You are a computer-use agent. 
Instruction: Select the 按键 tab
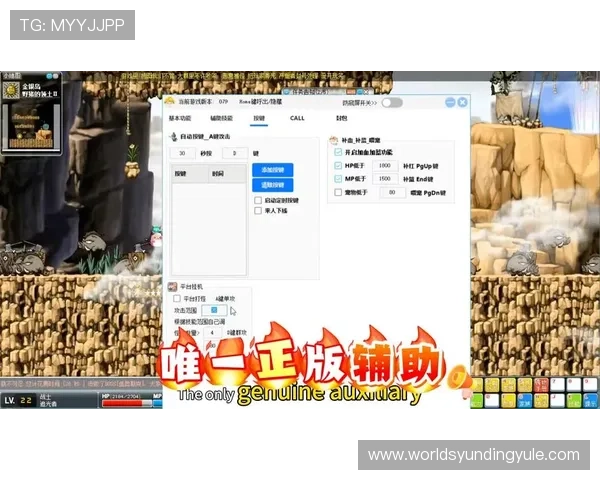coord(259,118)
